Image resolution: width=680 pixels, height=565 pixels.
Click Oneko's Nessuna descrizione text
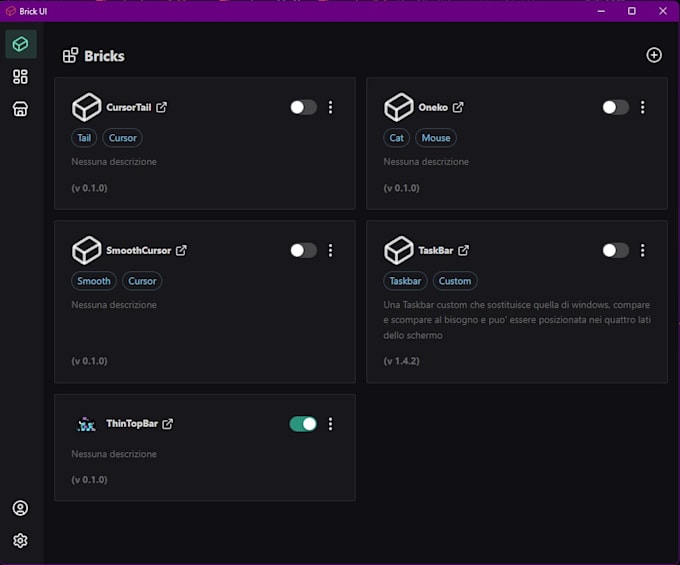(x=426, y=162)
